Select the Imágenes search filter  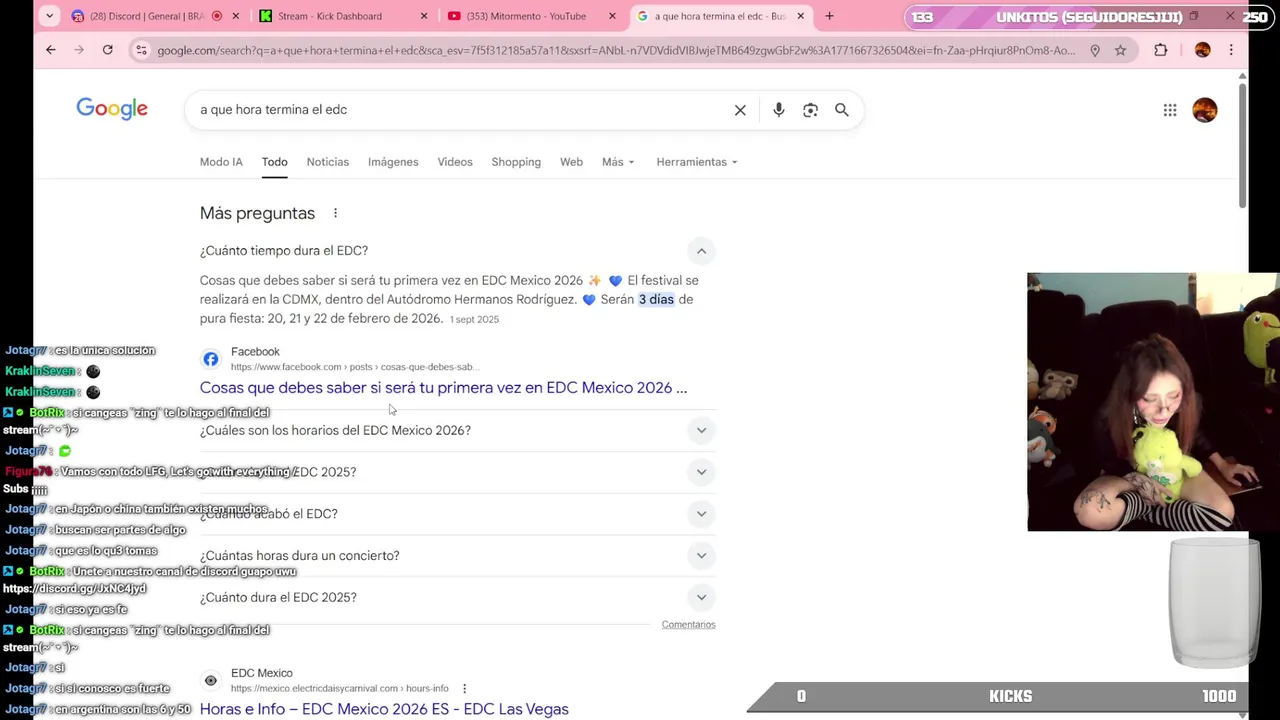point(393,162)
